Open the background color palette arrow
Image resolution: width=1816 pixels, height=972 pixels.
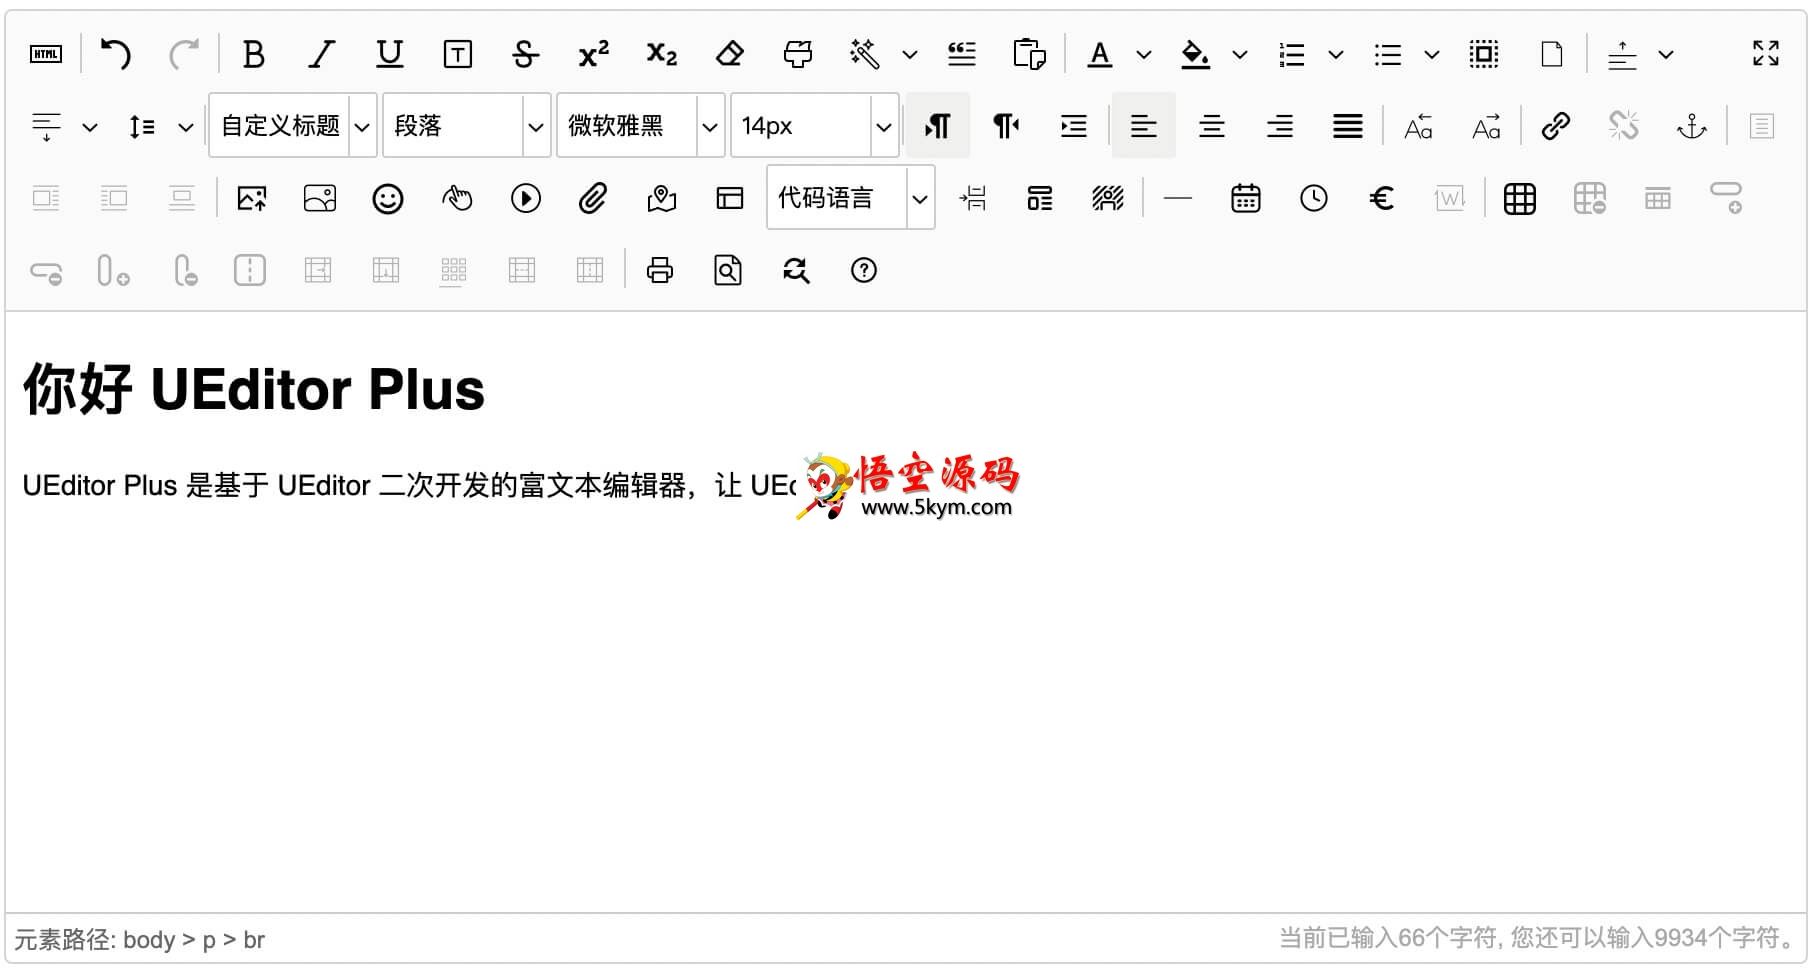tap(1240, 55)
